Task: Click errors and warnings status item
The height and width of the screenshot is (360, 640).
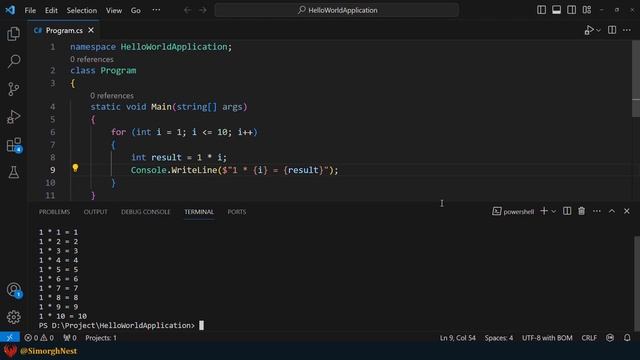Action: (39, 338)
